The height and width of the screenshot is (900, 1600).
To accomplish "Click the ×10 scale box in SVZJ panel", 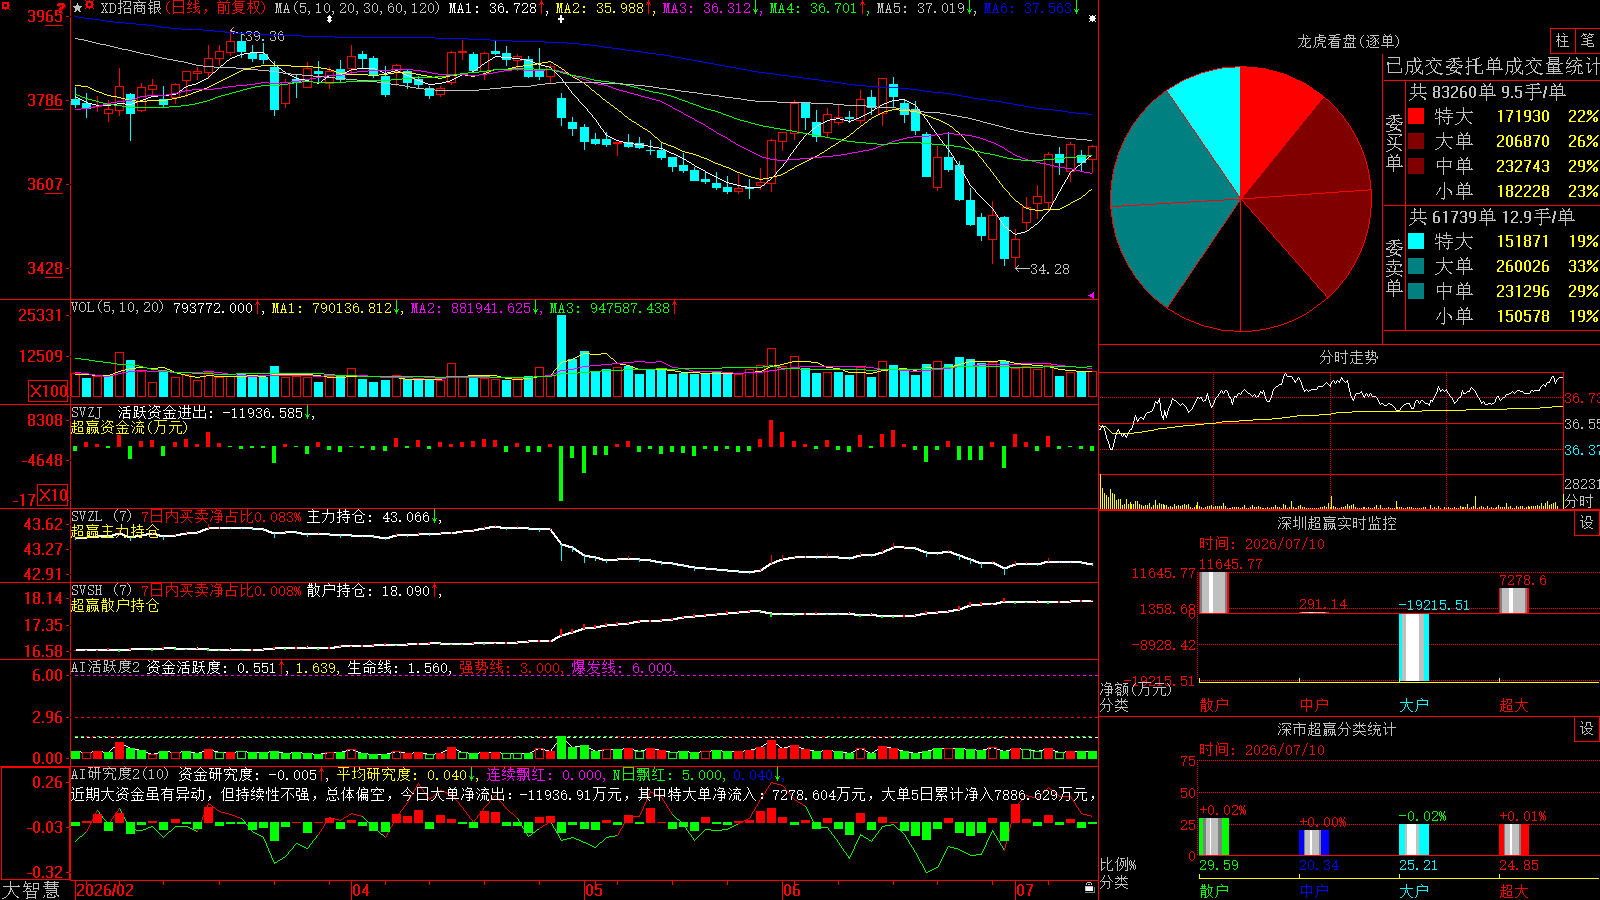I will [x=52, y=495].
